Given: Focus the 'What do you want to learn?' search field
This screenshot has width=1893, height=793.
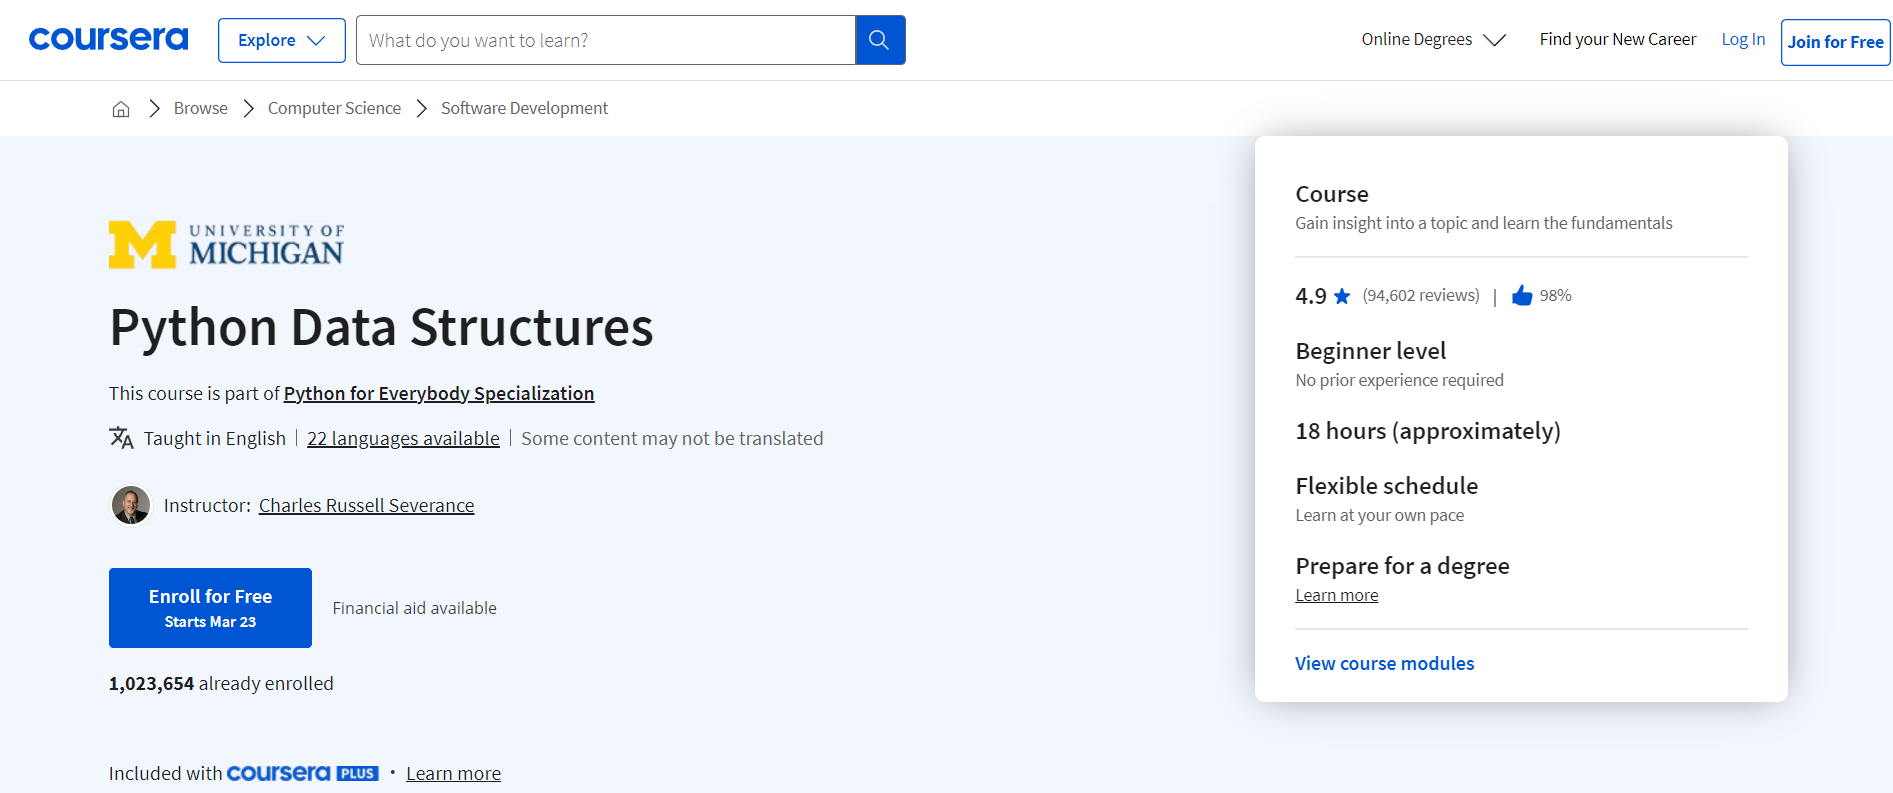Looking at the screenshot, I should (x=606, y=40).
